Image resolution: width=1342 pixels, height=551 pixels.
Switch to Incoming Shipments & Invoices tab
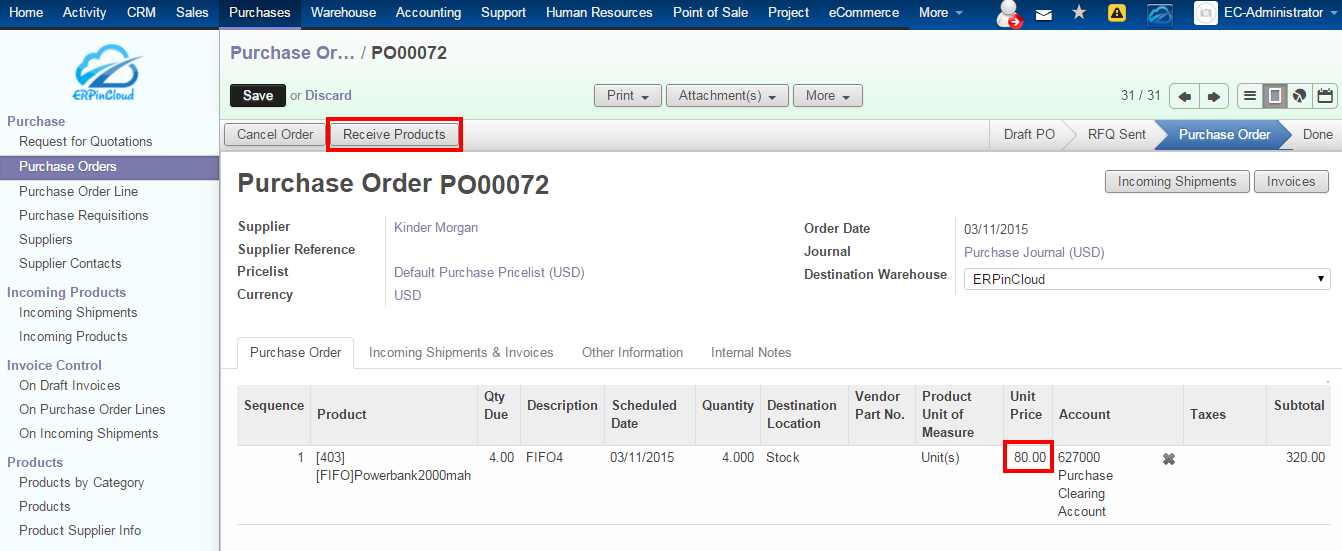pyautogui.click(x=461, y=352)
